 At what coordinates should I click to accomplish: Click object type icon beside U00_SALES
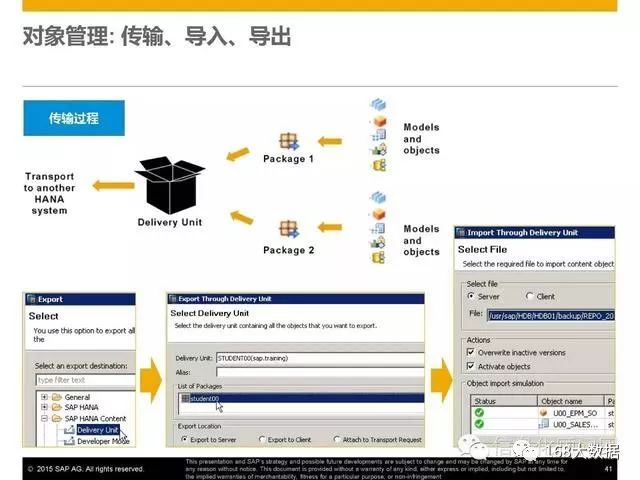(544, 424)
